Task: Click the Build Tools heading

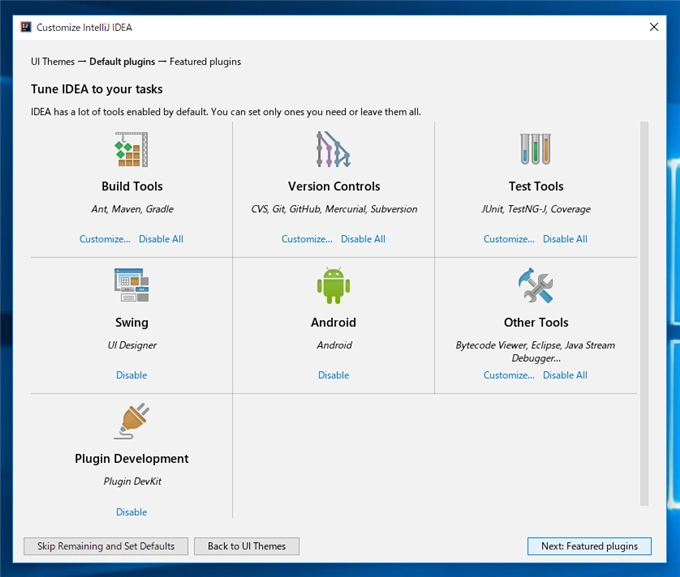Action: (x=132, y=186)
